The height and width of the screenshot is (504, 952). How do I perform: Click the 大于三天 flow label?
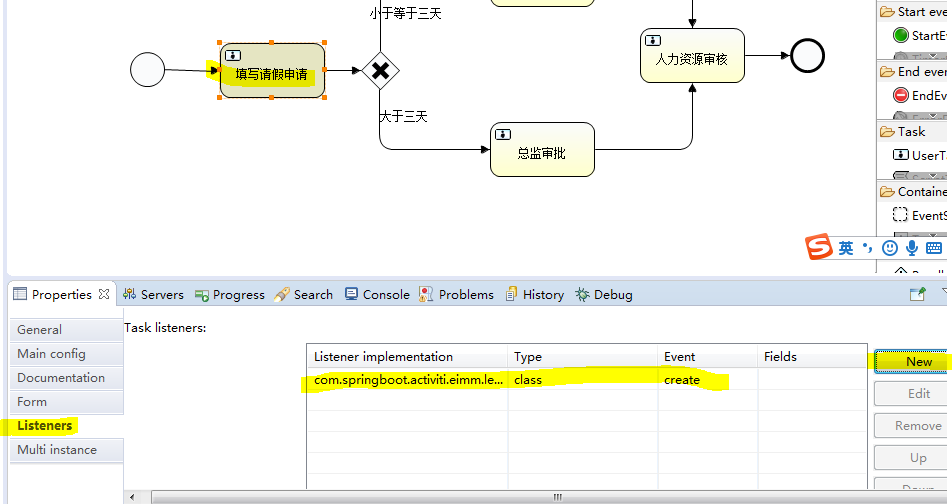coord(403,116)
